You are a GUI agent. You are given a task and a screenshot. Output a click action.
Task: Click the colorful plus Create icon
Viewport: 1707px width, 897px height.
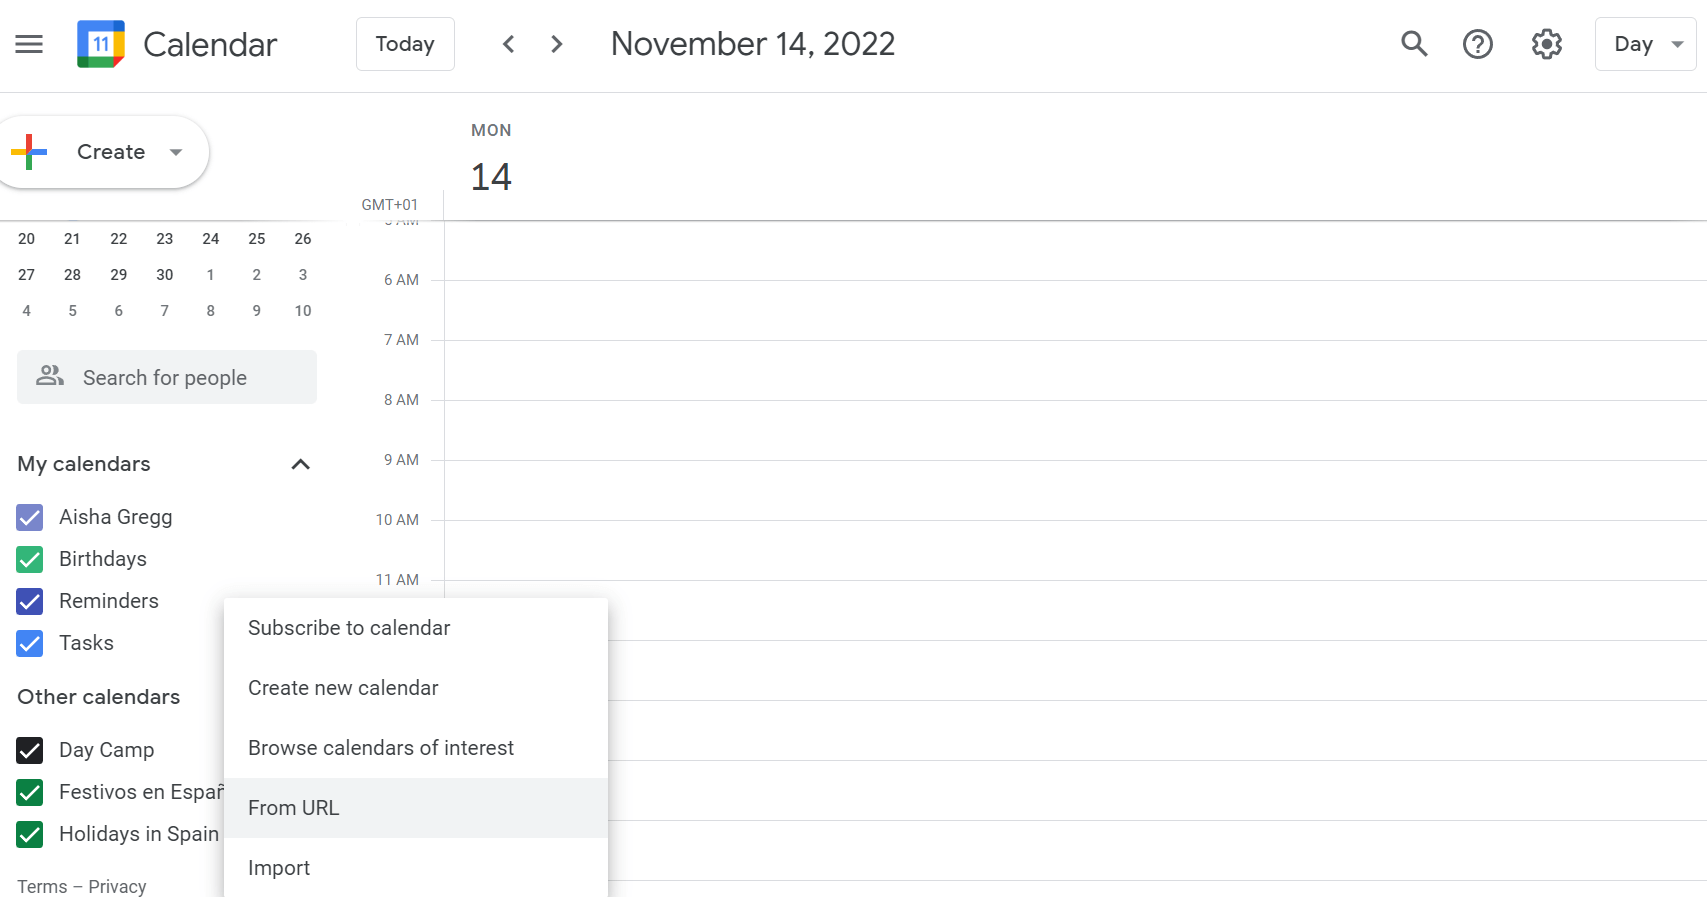pyautogui.click(x=29, y=152)
